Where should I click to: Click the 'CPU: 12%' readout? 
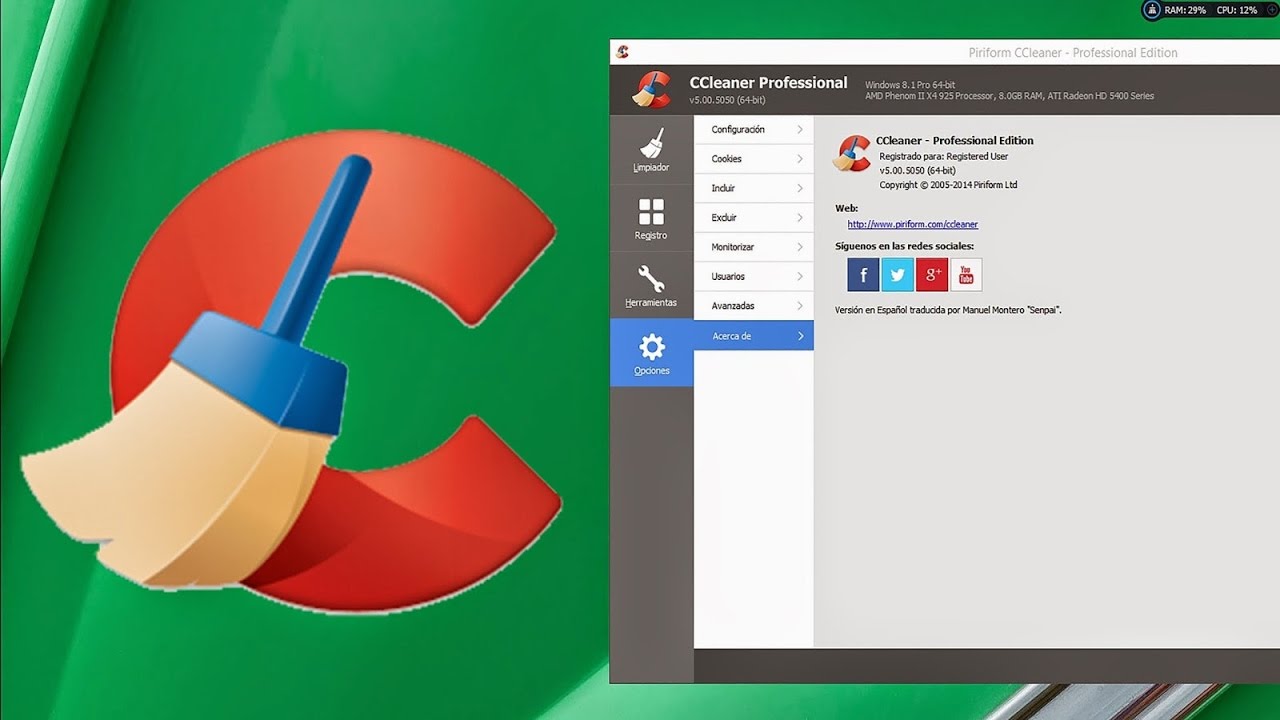(1237, 10)
